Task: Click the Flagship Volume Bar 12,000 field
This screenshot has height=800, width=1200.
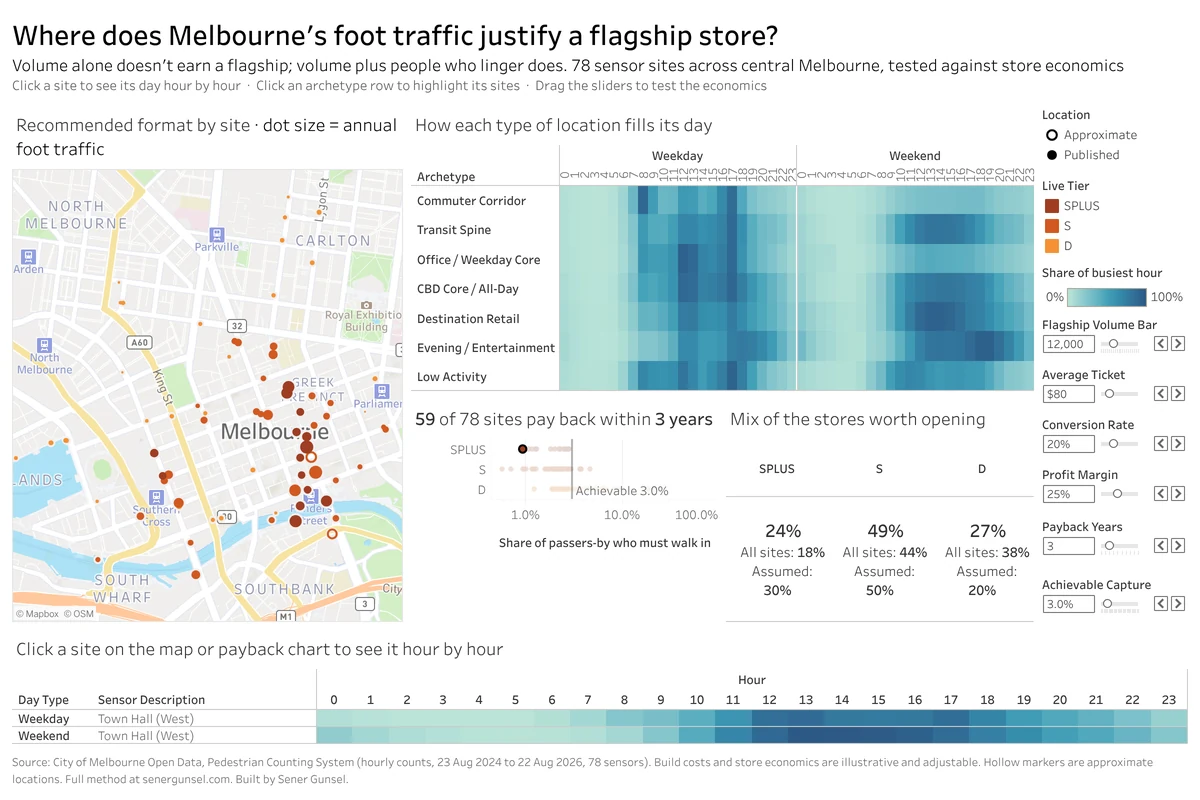Action: tap(1068, 344)
